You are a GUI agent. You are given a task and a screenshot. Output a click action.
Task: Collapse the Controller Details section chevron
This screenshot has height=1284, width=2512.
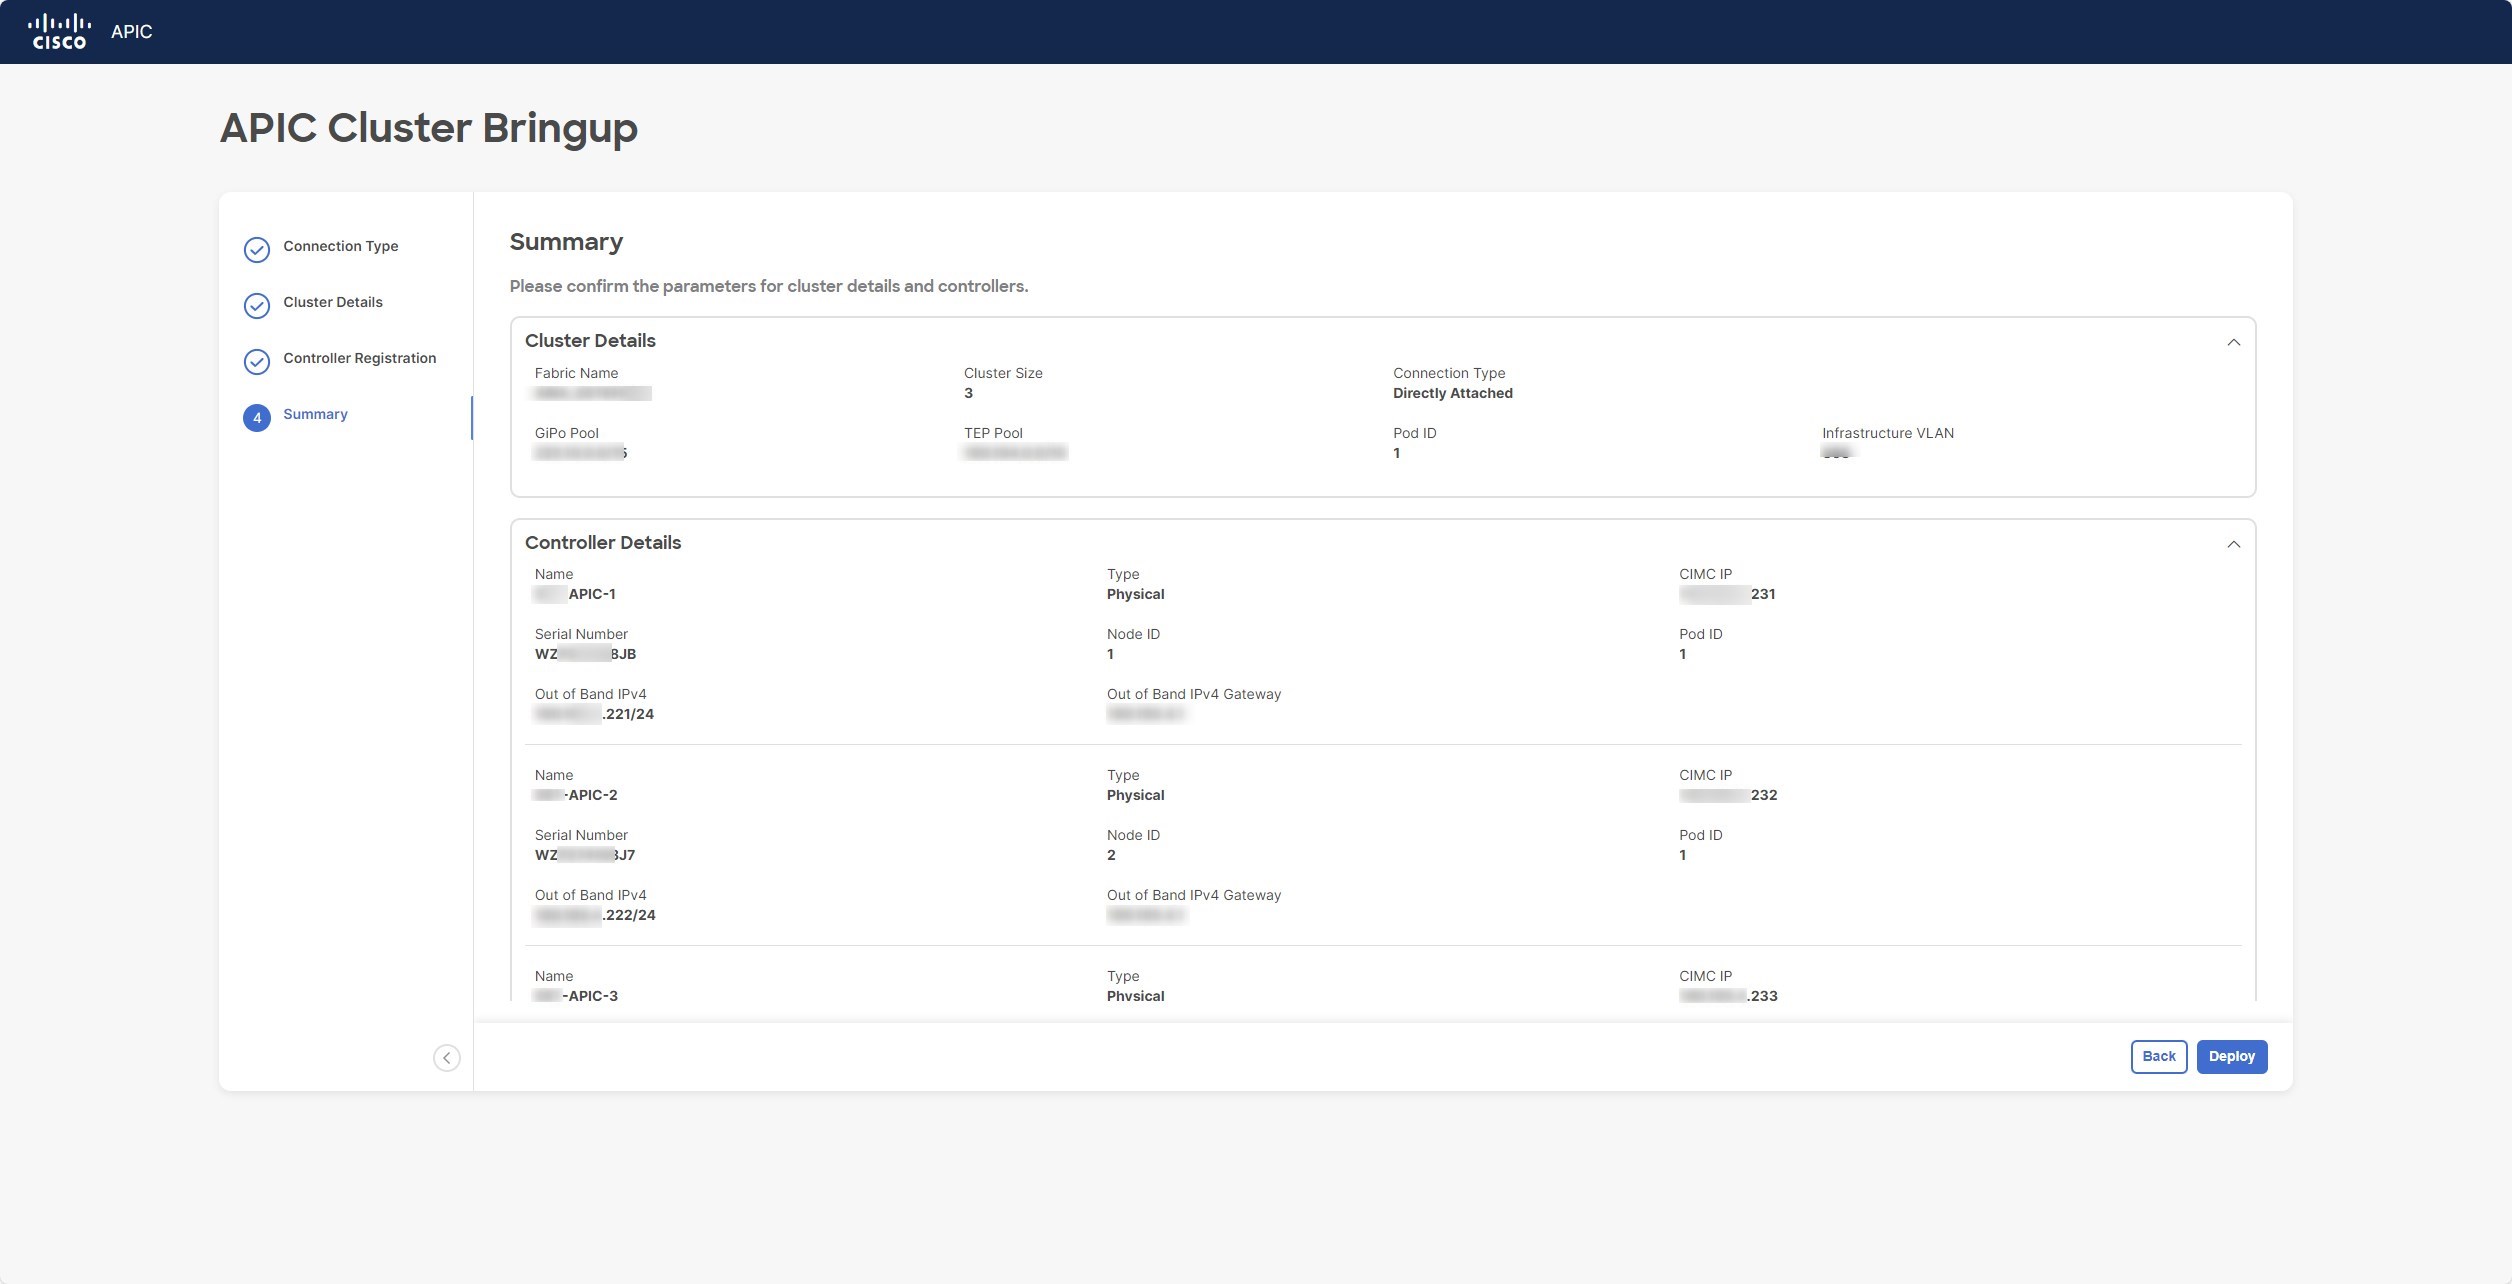point(2233,544)
